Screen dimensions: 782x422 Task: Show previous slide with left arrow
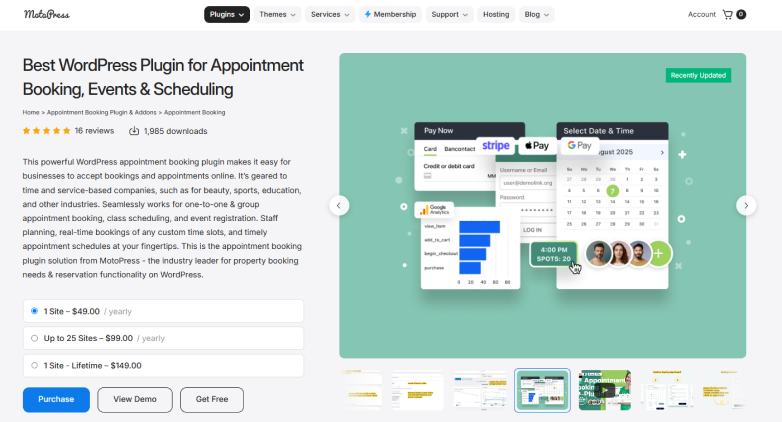pyautogui.click(x=339, y=206)
